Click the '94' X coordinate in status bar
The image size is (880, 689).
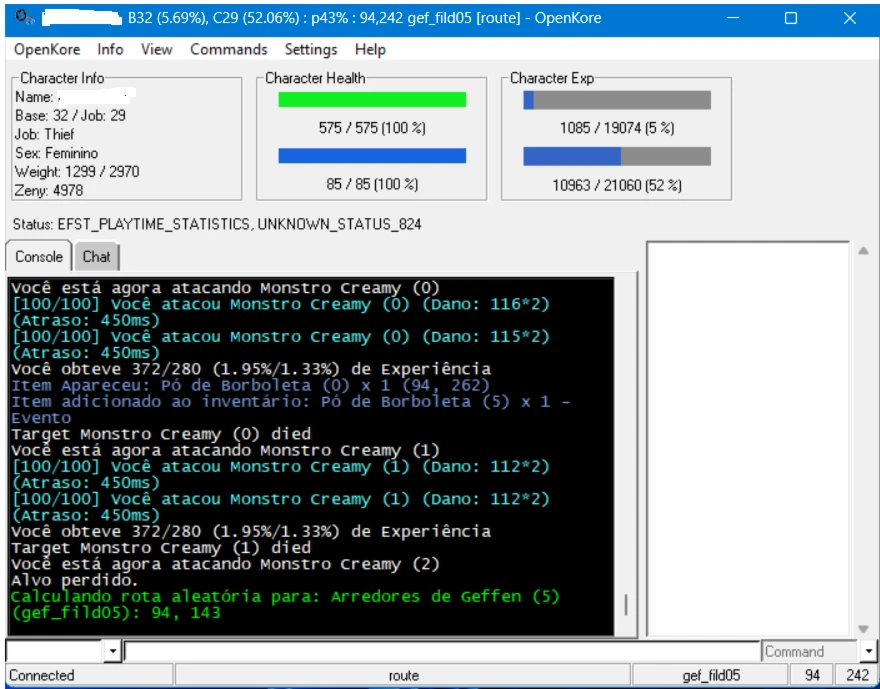coord(812,675)
